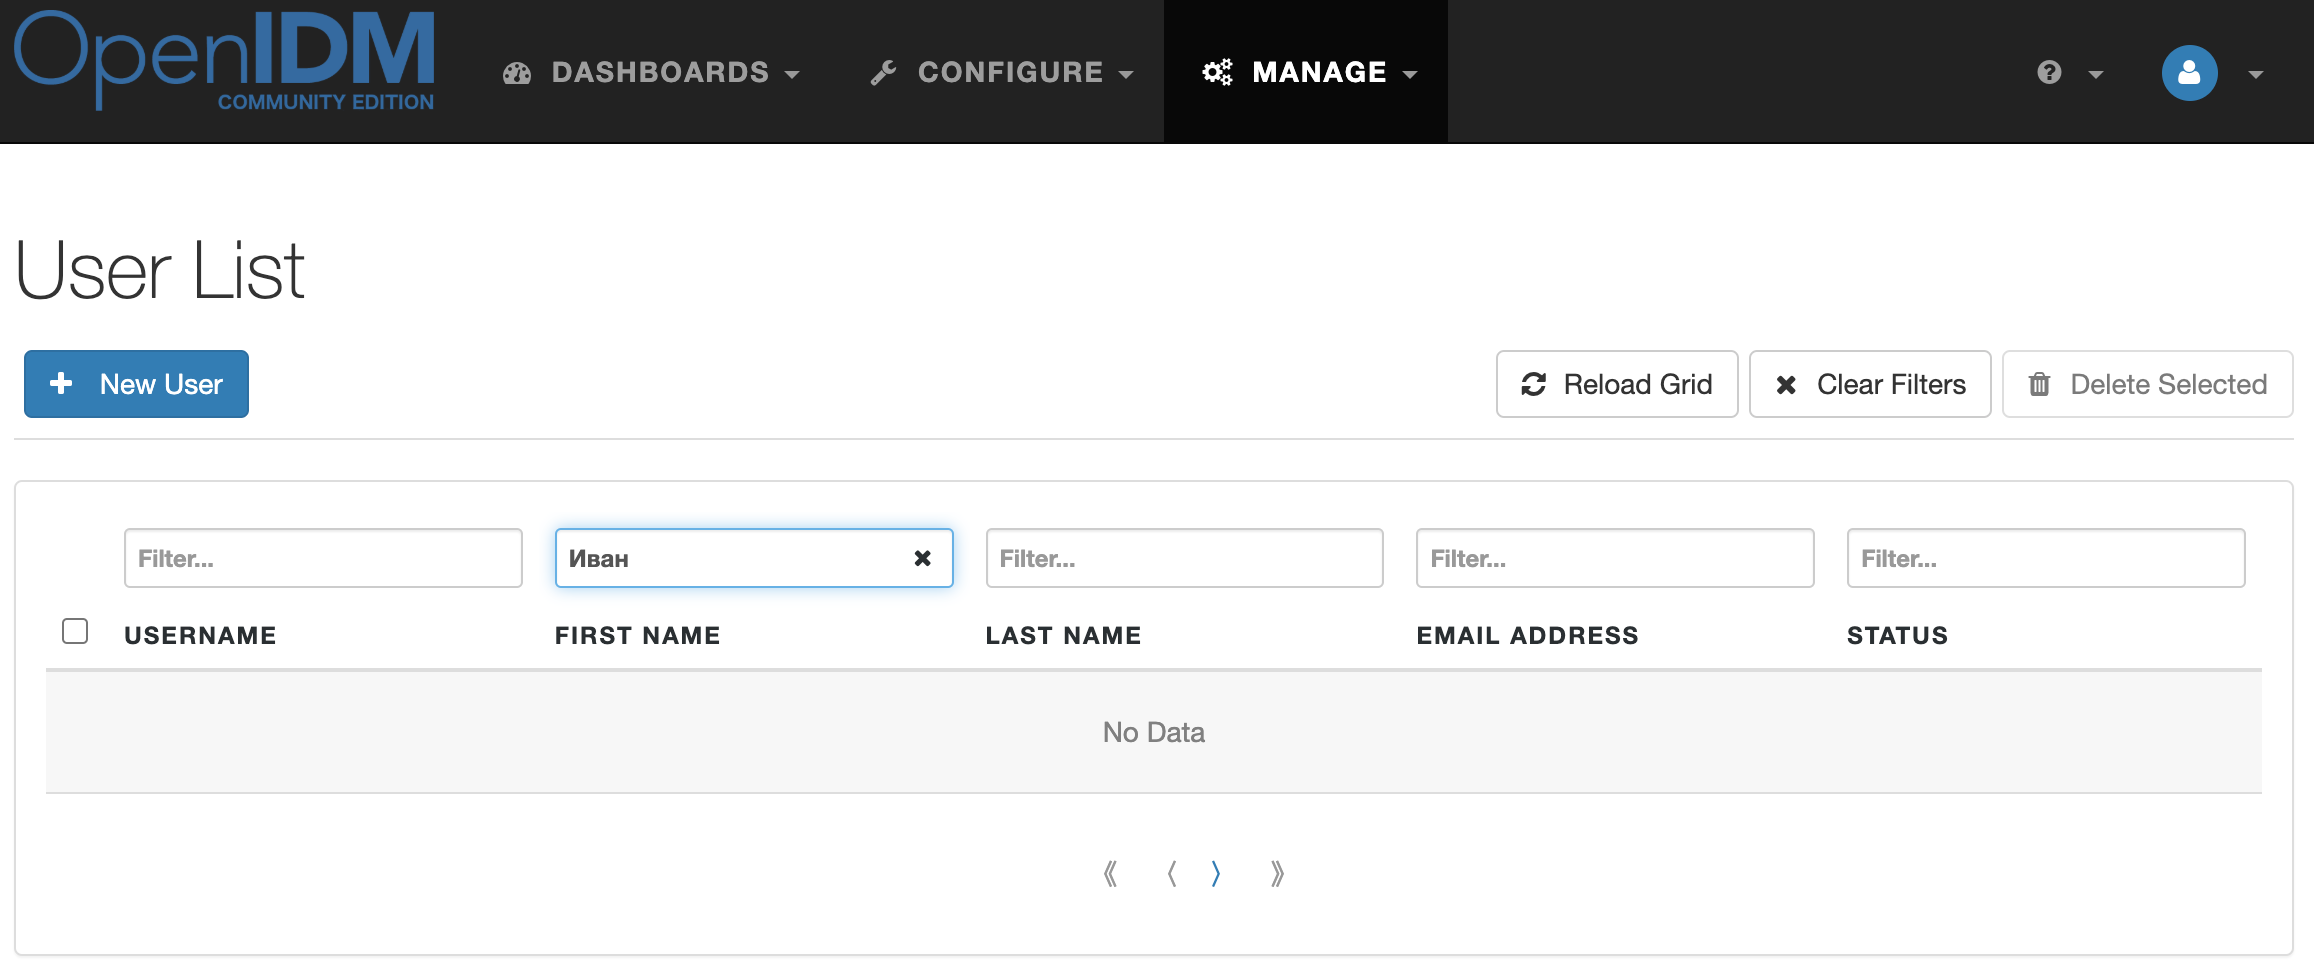
Task: Toggle the select-all users checkbox
Action: click(75, 631)
